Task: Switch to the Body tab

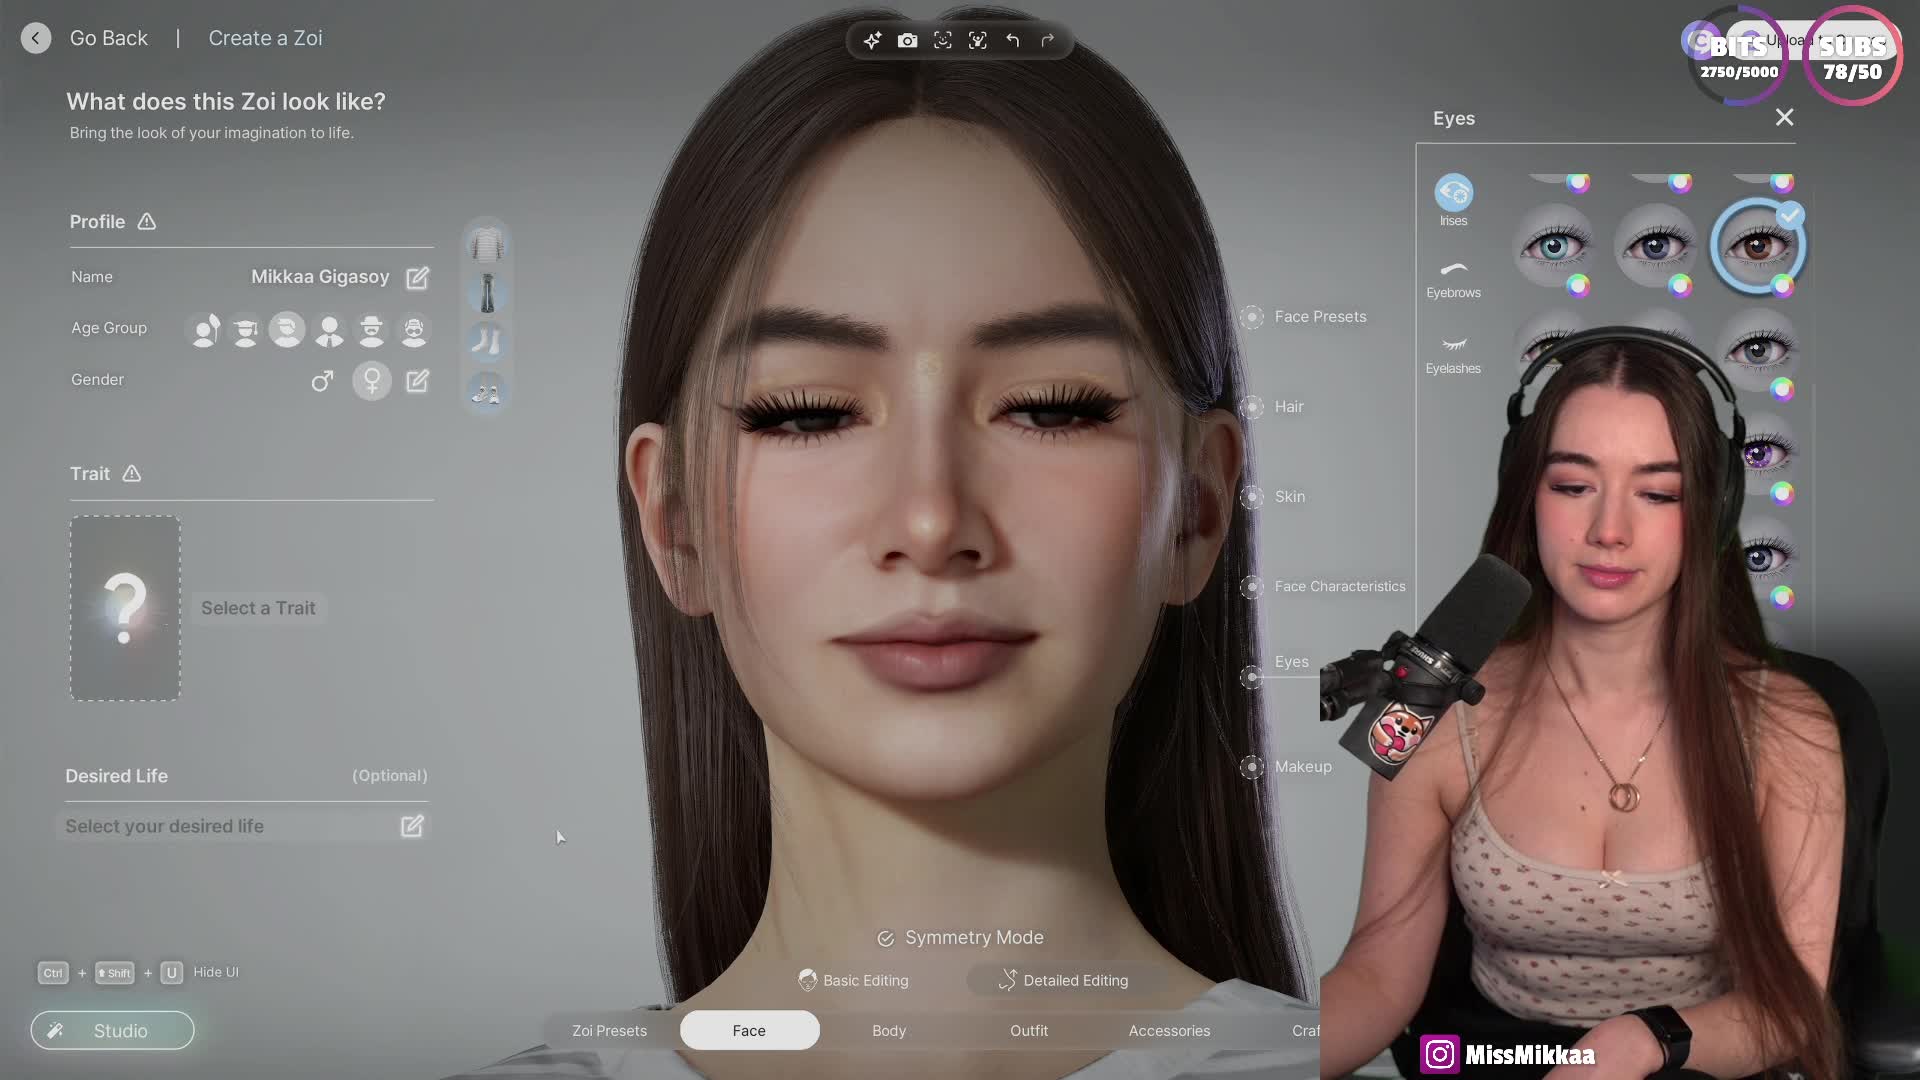Action: (888, 1030)
